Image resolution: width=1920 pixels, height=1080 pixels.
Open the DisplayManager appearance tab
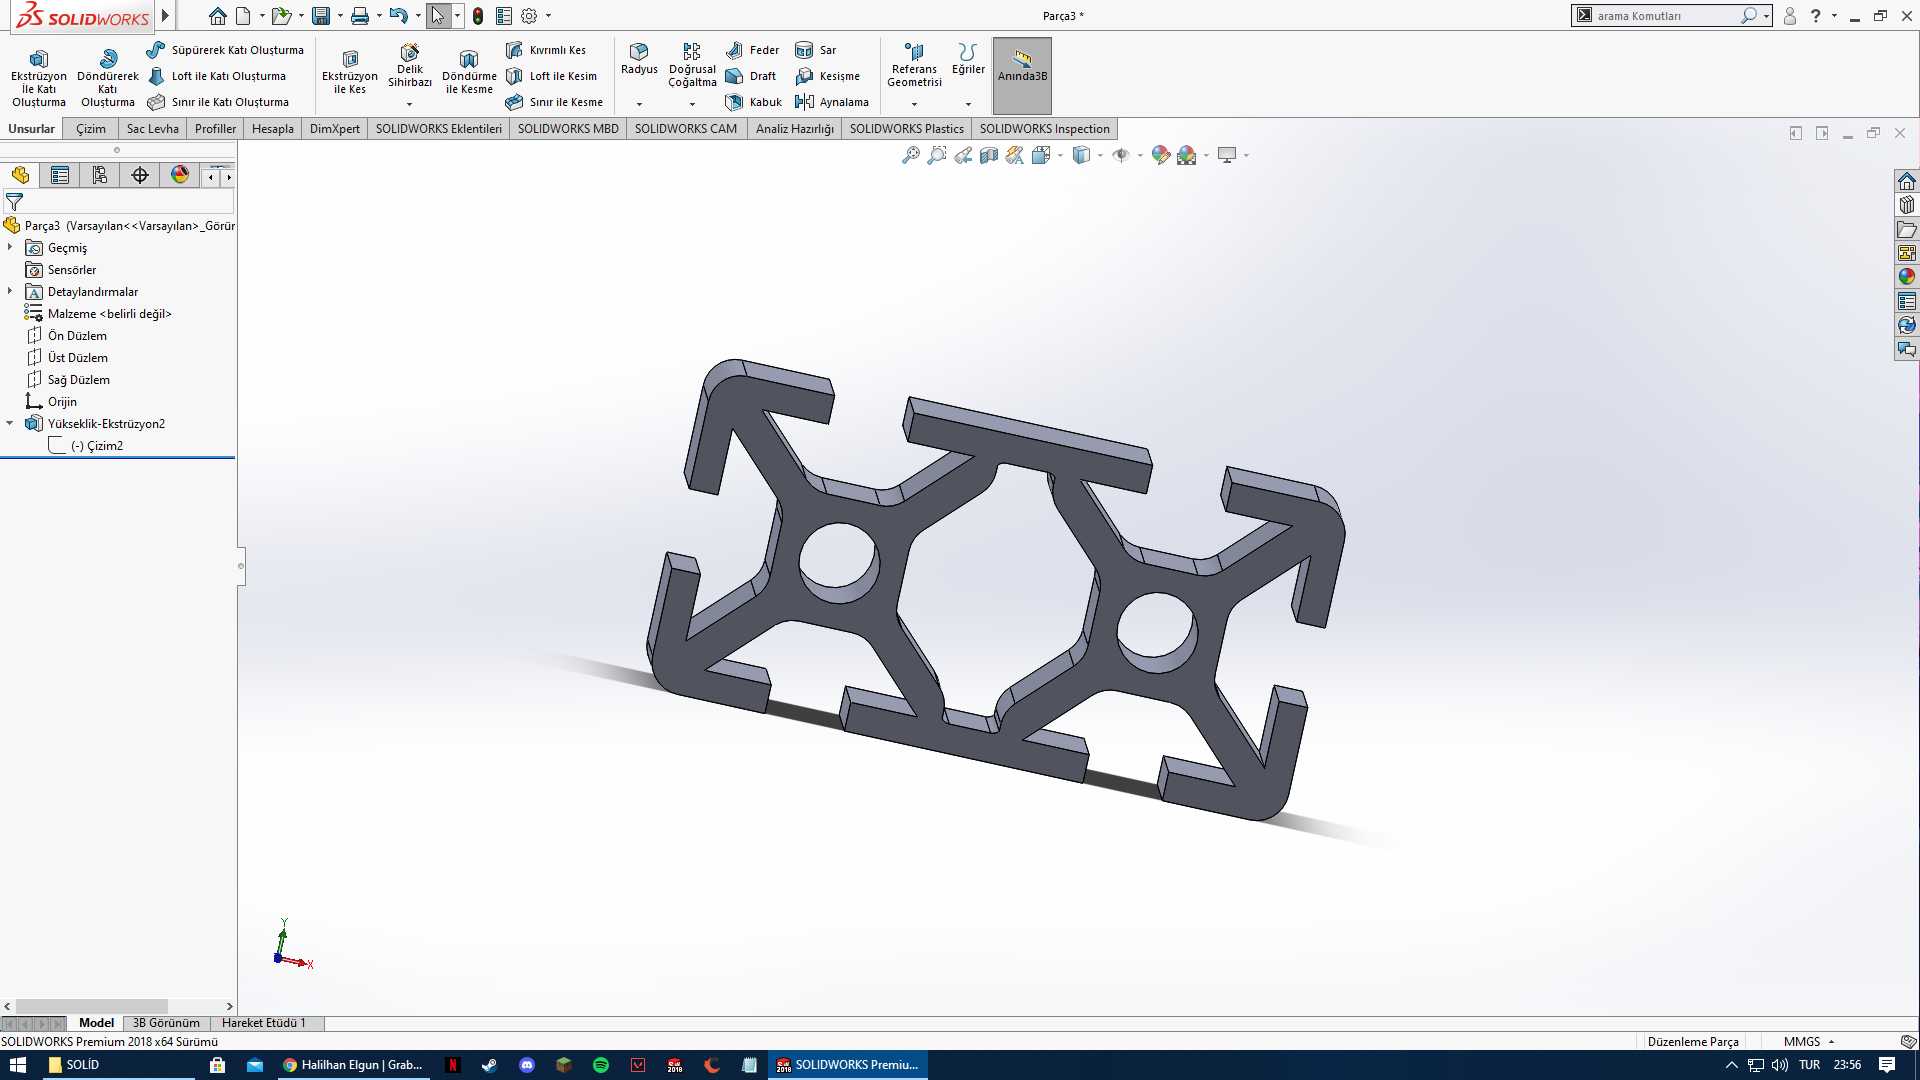click(x=180, y=176)
